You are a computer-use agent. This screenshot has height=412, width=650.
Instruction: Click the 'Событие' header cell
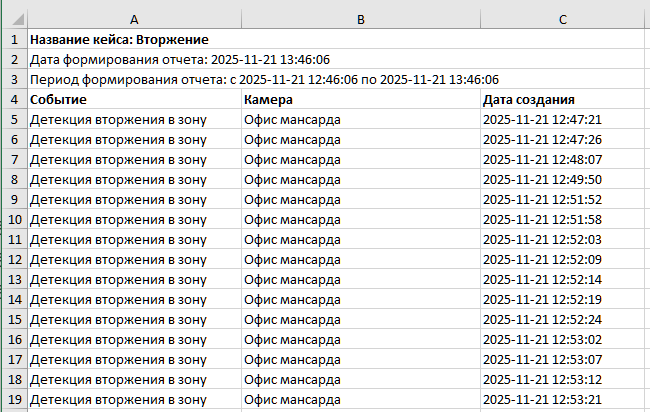tap(59, 100)
